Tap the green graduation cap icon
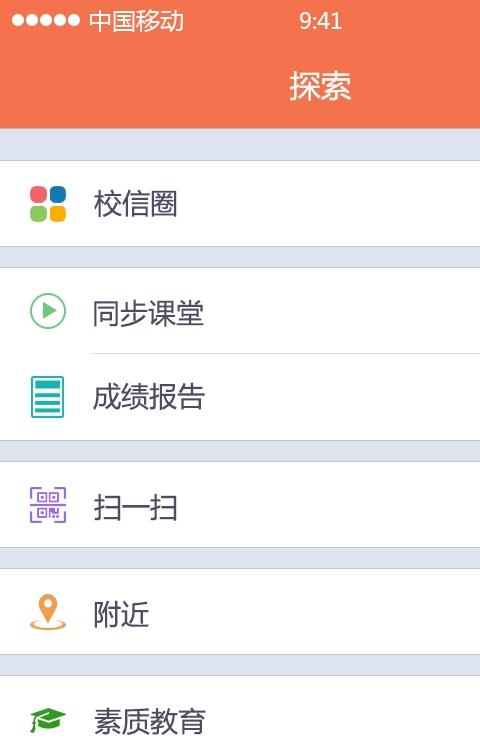The image size is (480, 745). [48, 720]
